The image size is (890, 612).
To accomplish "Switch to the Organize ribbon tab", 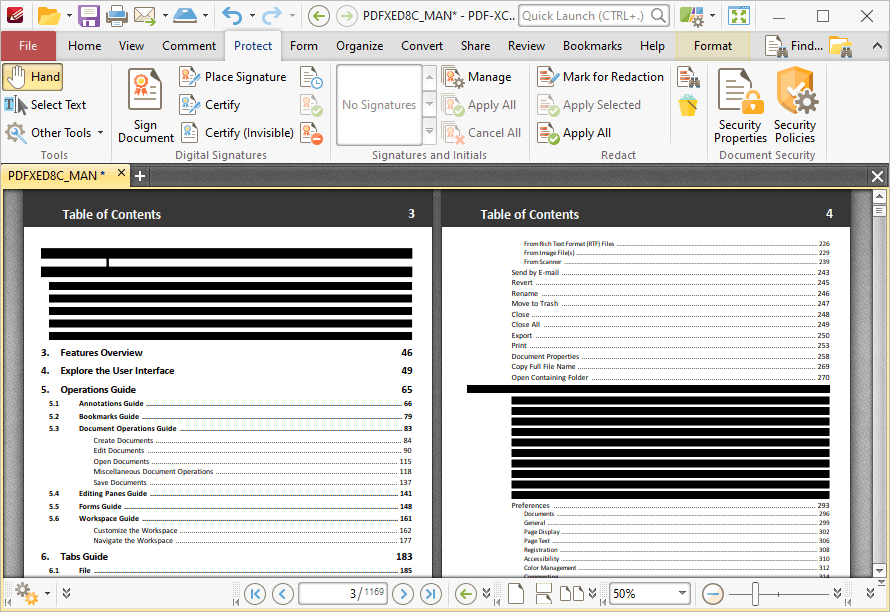I will (x=359, y=46).
